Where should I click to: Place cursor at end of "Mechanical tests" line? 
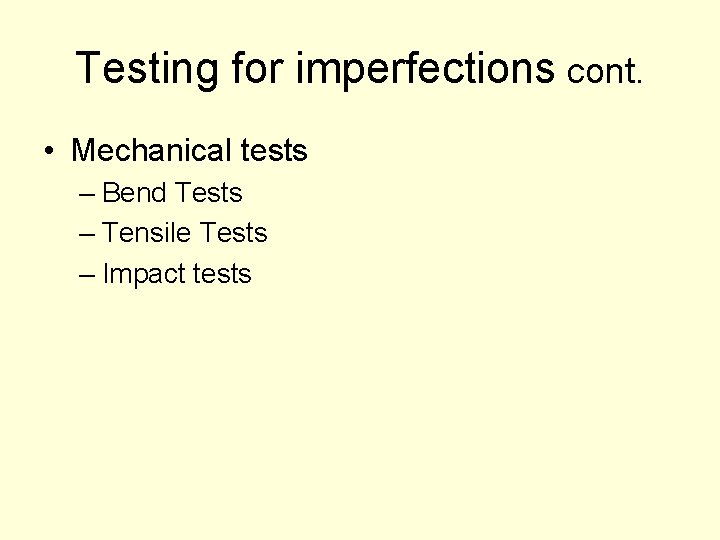(x=309, y=151)
